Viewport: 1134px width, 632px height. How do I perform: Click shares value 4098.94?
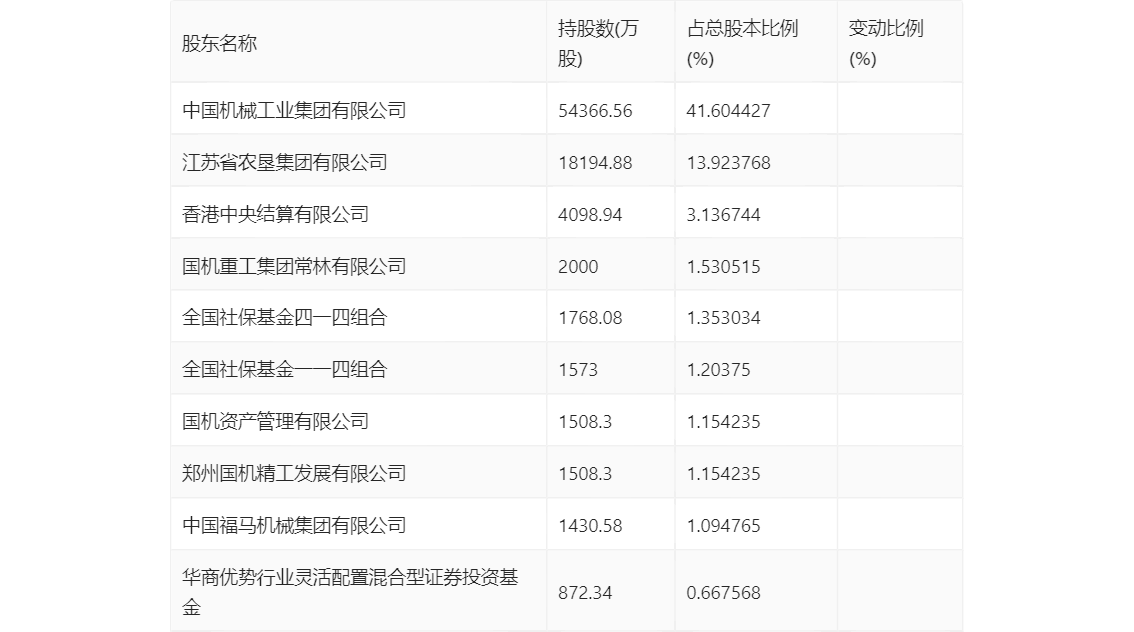pyautogui.click(x=590, y=215)
